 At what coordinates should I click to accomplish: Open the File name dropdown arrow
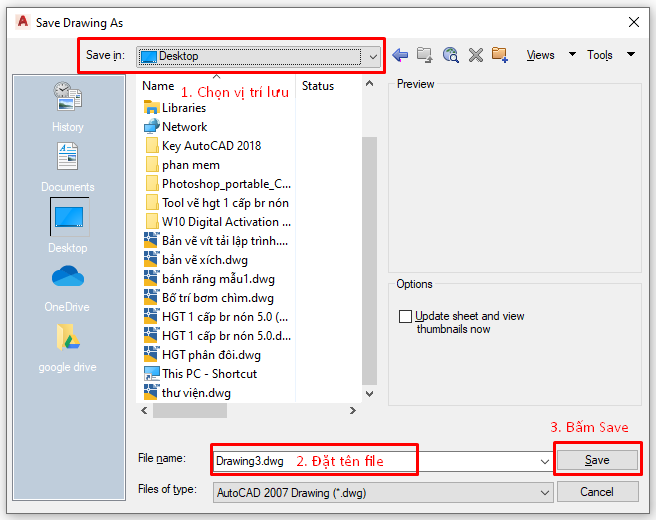coord(544,461)
